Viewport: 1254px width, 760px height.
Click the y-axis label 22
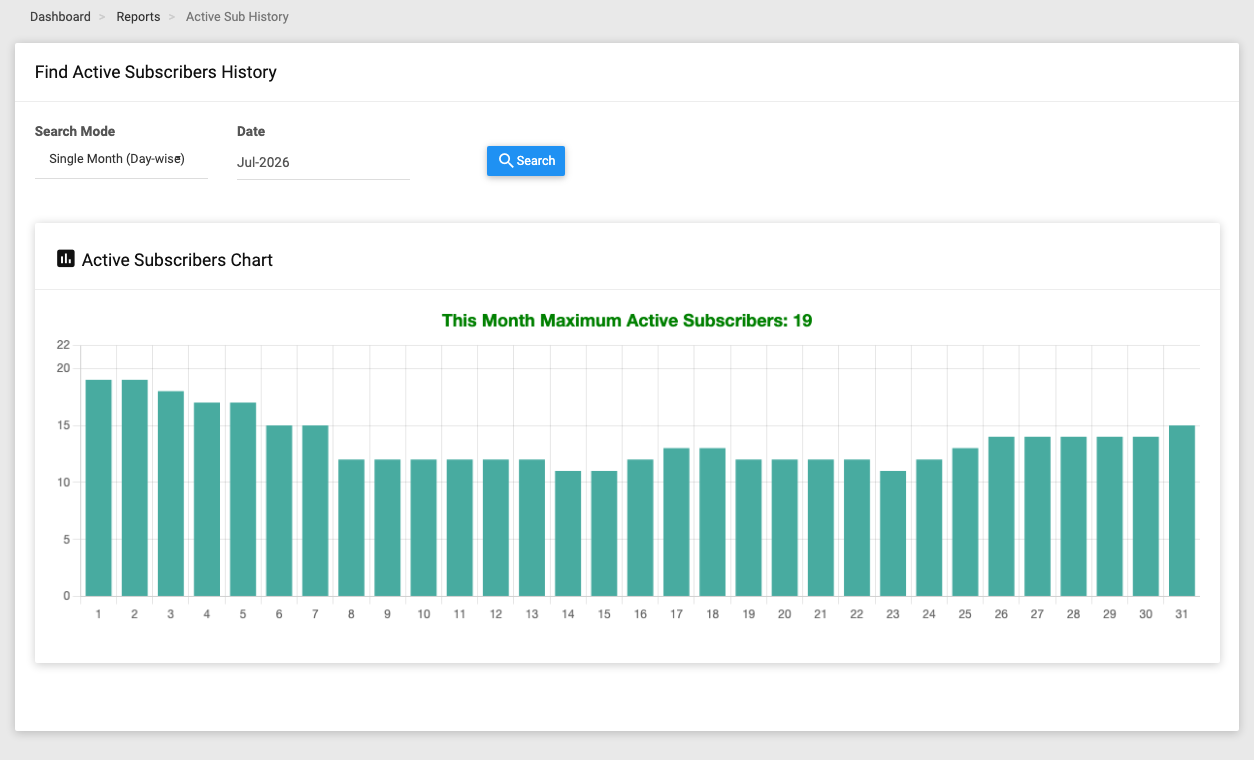coord(63,345)
